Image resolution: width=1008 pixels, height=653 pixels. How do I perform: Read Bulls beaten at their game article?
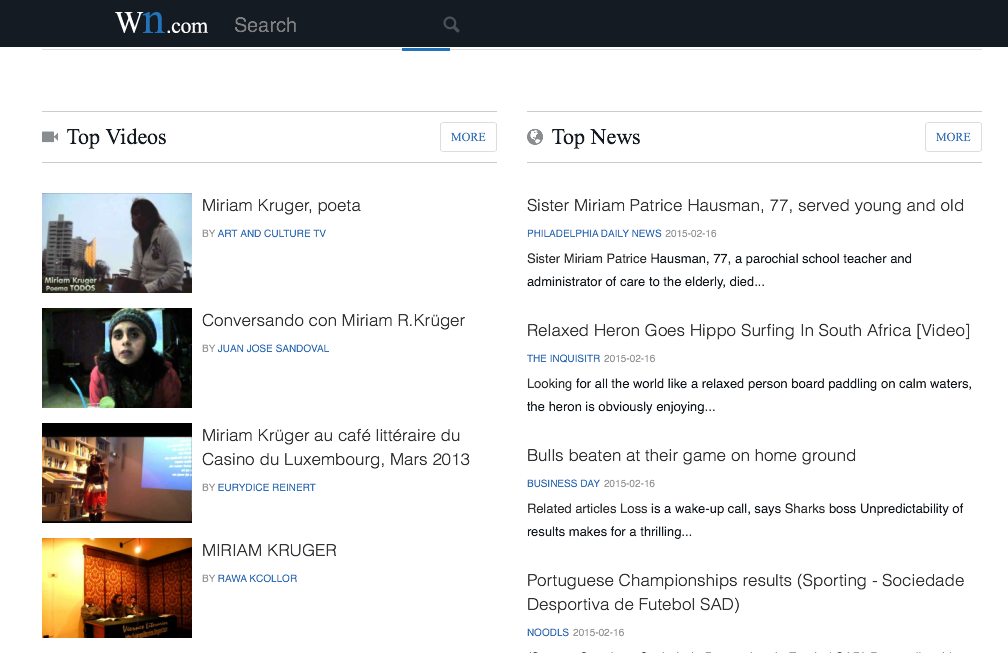tap(691, 456)
